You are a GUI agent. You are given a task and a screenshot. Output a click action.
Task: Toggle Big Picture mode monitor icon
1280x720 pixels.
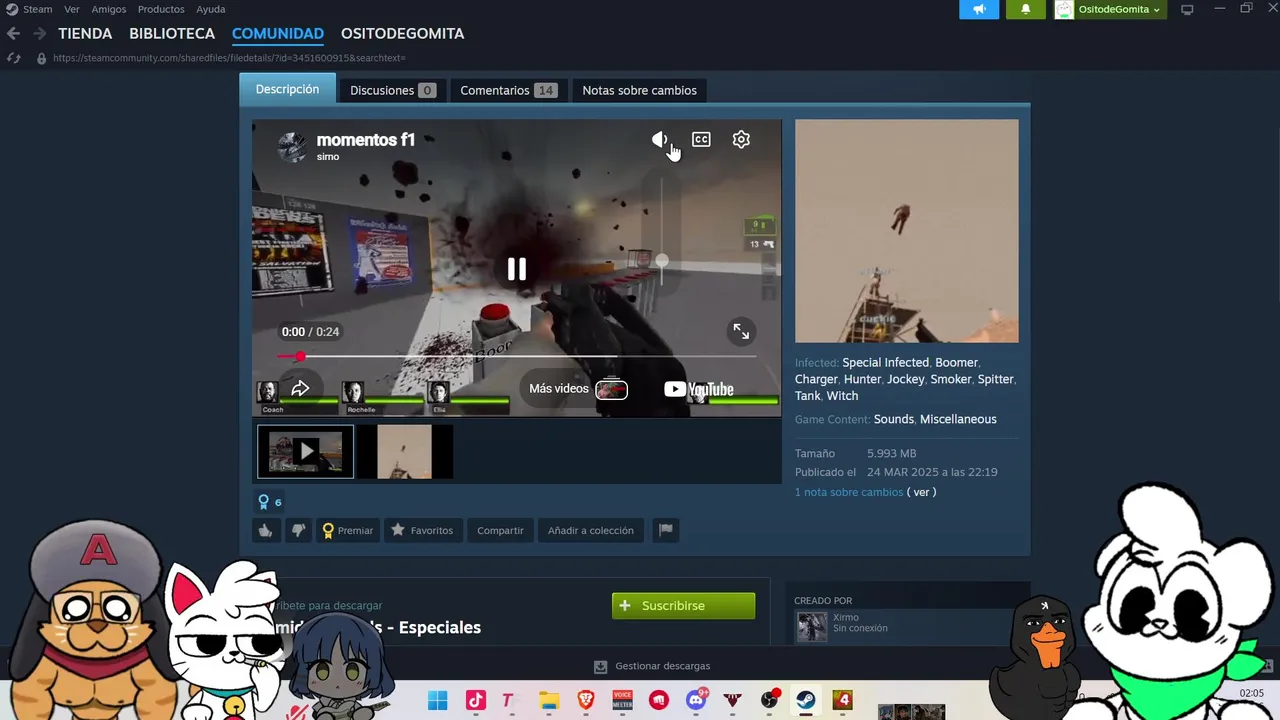[1187, 9]
